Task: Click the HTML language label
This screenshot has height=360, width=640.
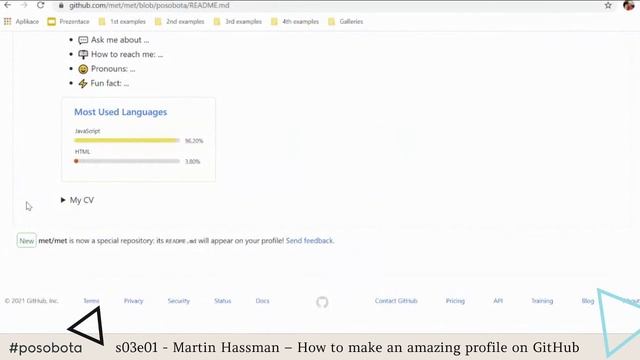Action: [x=82, y=151]
